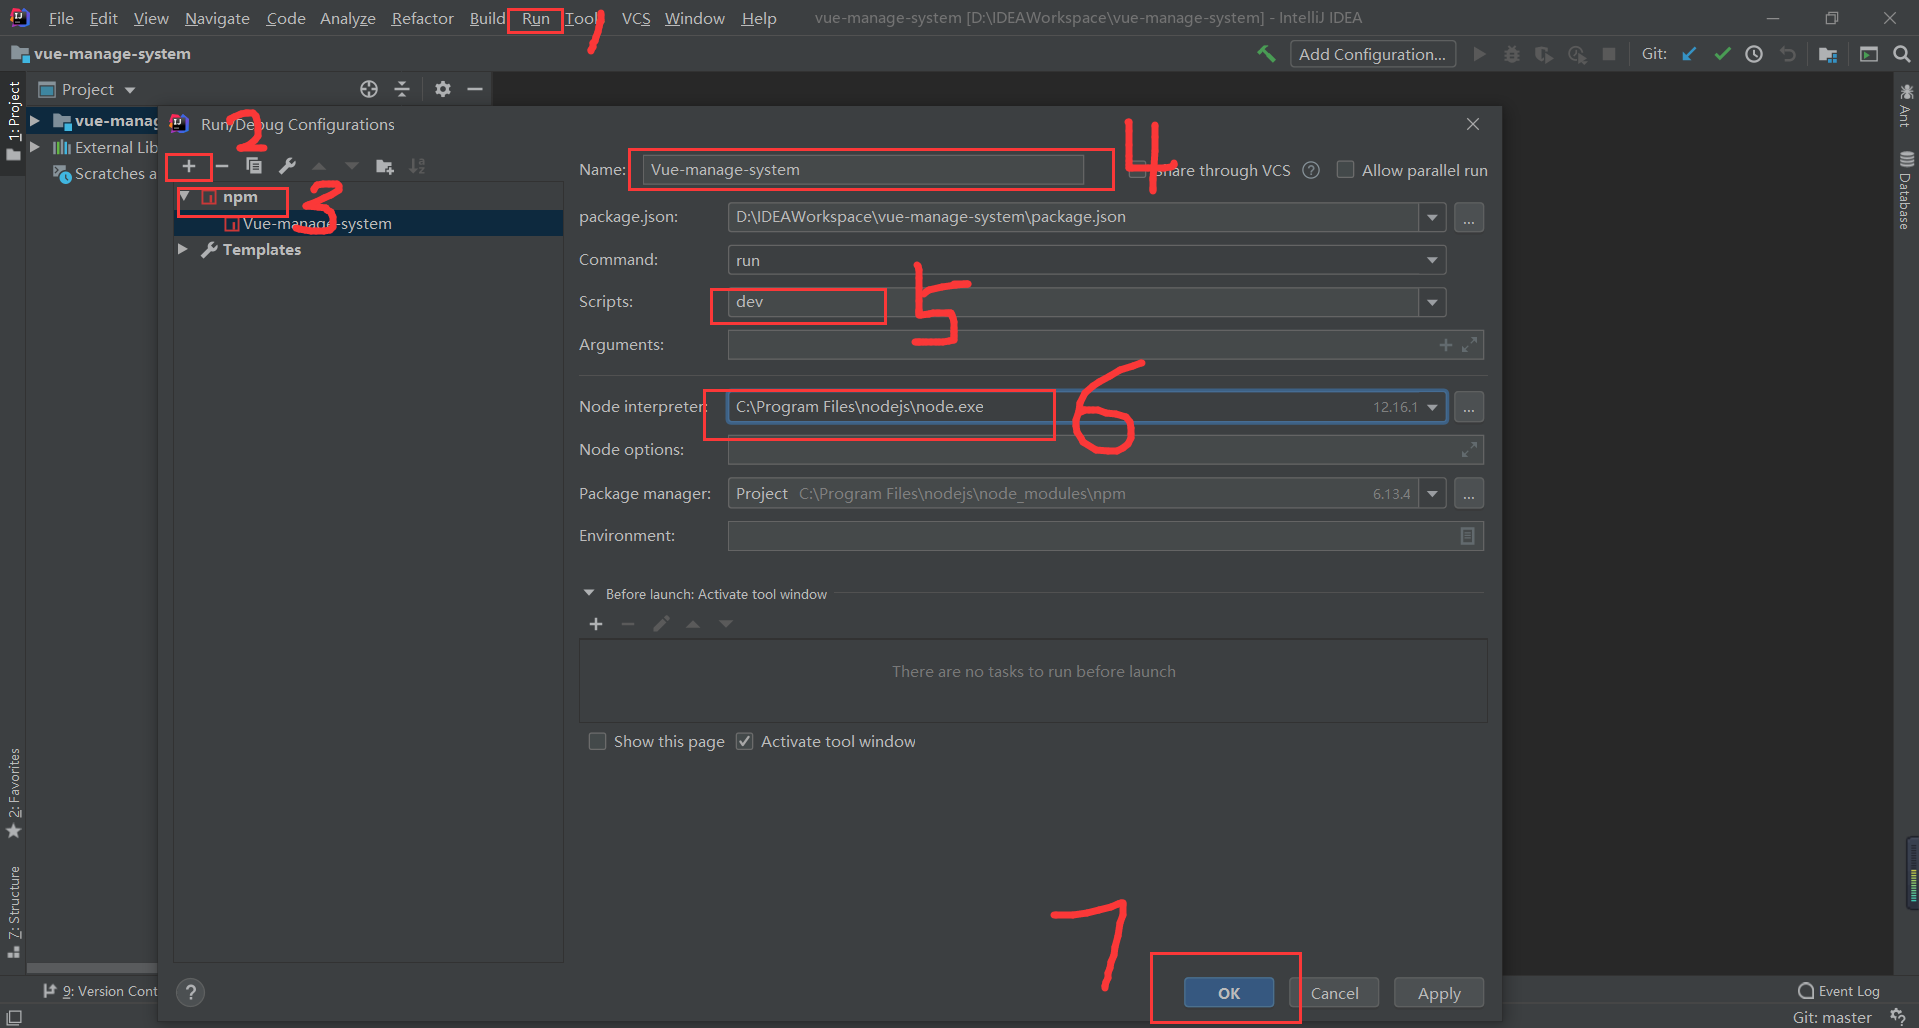Open Project panel settings gear icon

click(x=443, y=89)
